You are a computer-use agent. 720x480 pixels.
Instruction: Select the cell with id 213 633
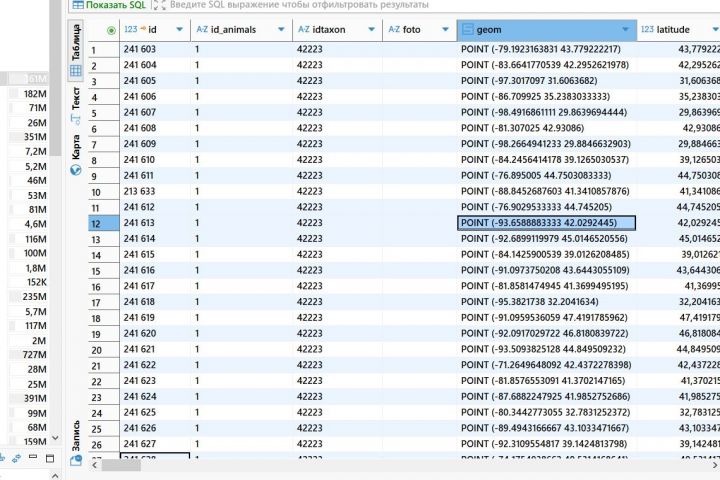[x=155, y=191]
